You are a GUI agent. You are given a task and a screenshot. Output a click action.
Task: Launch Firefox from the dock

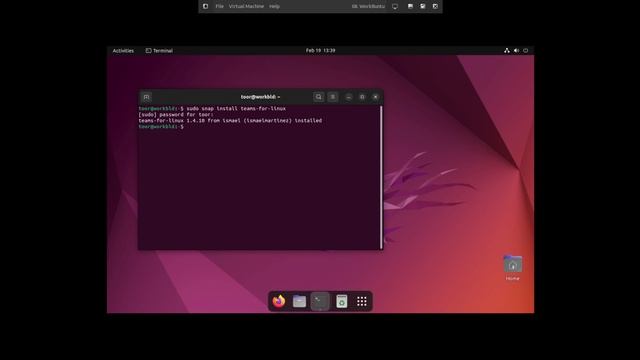click(279, 301)
